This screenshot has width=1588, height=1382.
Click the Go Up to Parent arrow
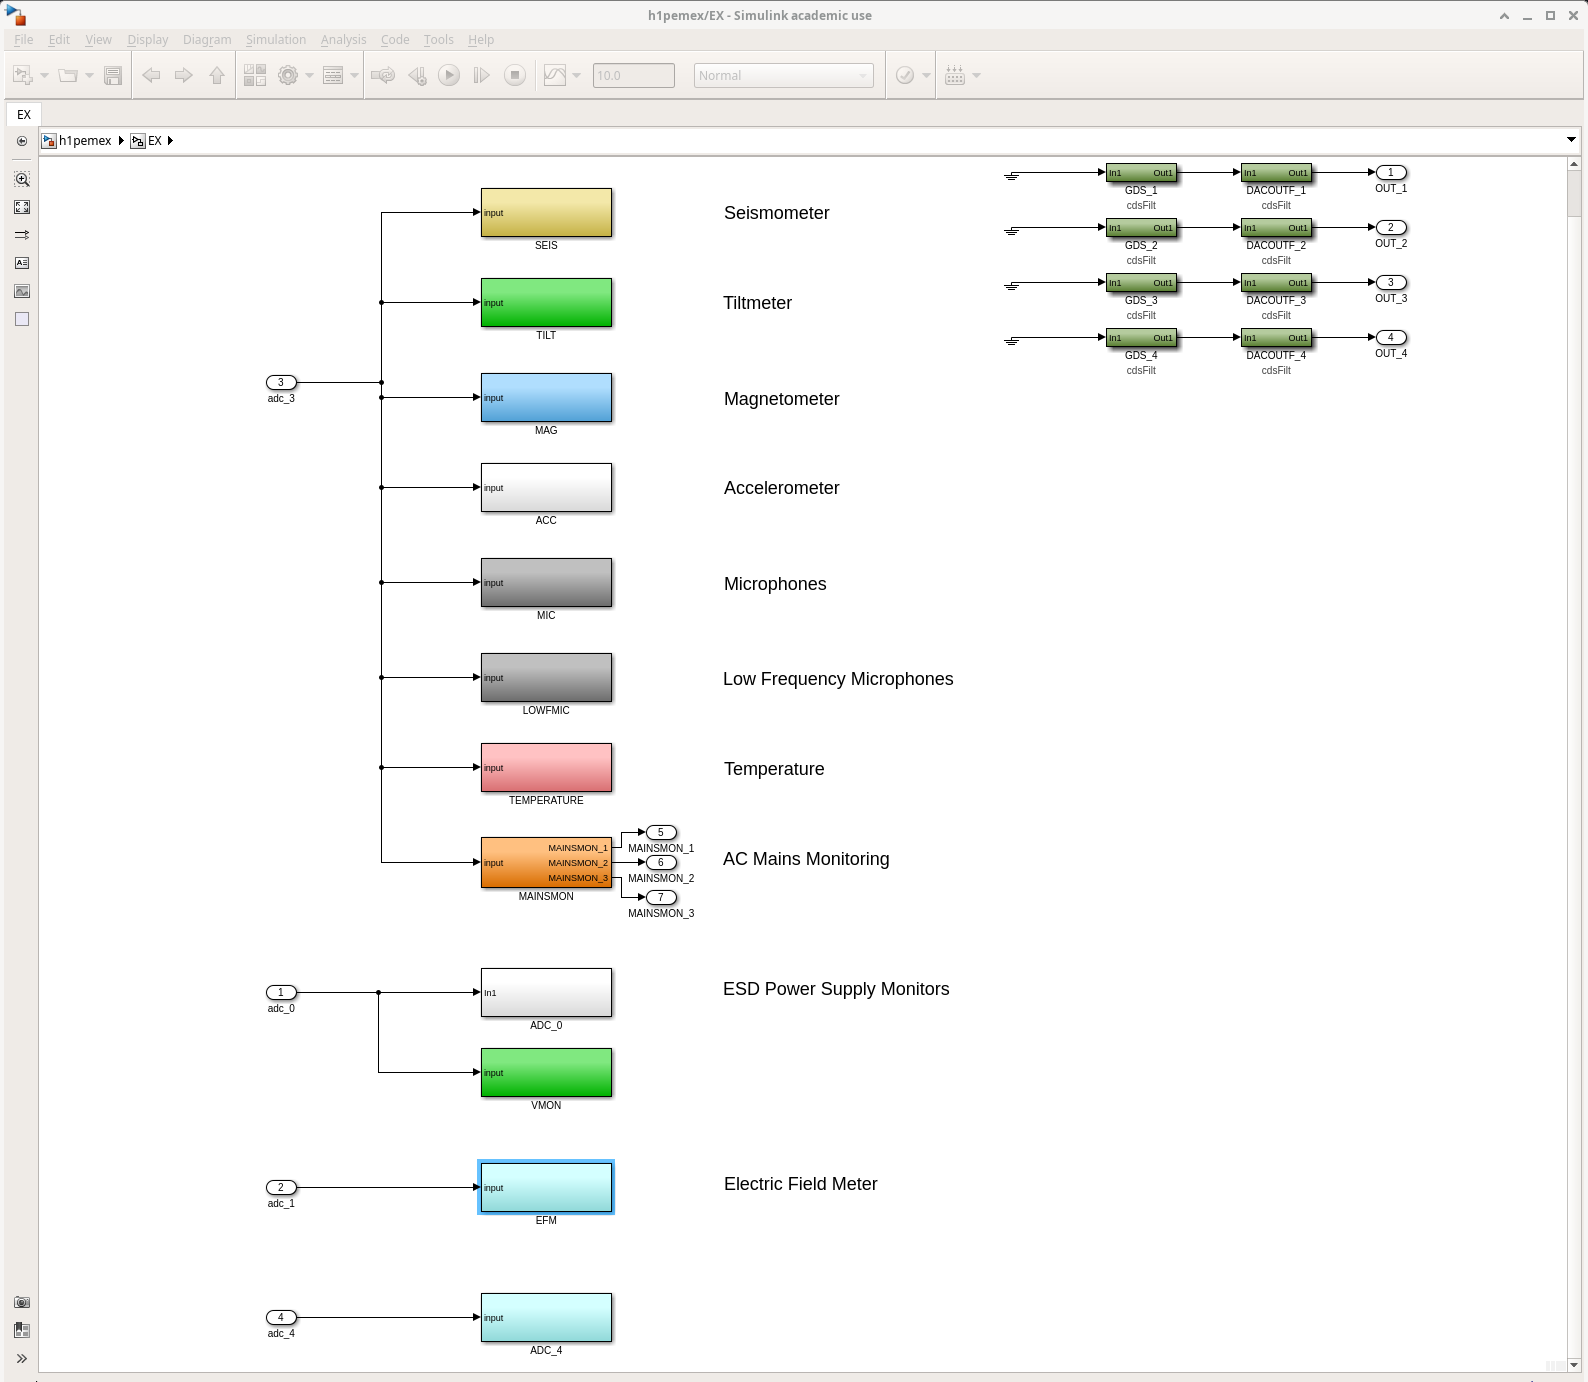pos(217,76)
